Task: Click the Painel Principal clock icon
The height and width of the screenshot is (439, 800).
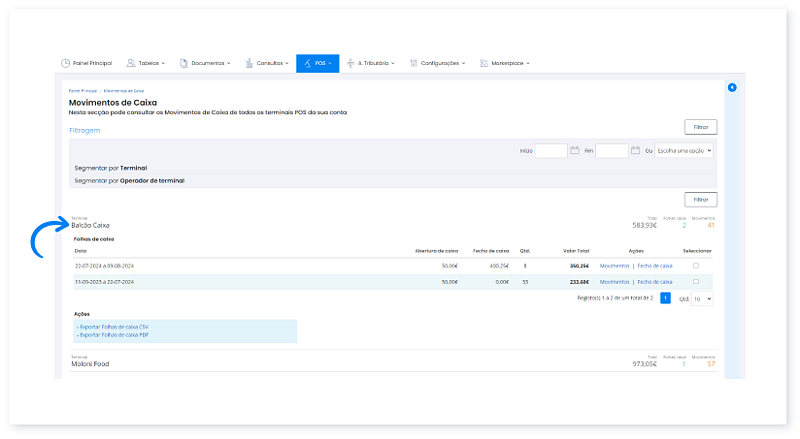Action: click(x=66, y=63)
